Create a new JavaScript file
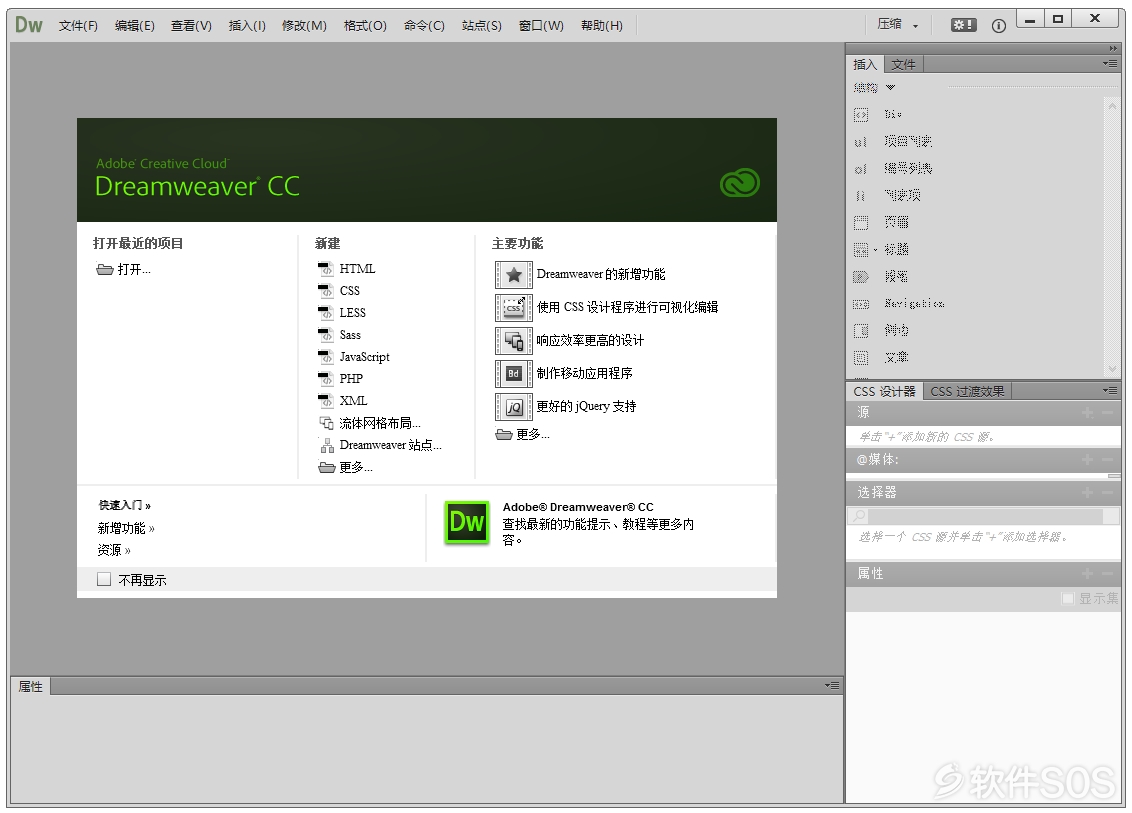 point(354,357)
